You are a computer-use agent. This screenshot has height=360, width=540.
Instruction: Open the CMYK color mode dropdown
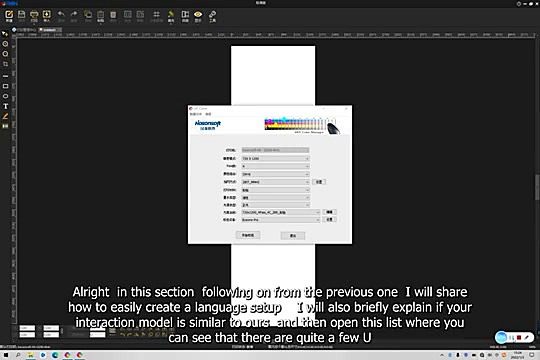pos(275,174)
